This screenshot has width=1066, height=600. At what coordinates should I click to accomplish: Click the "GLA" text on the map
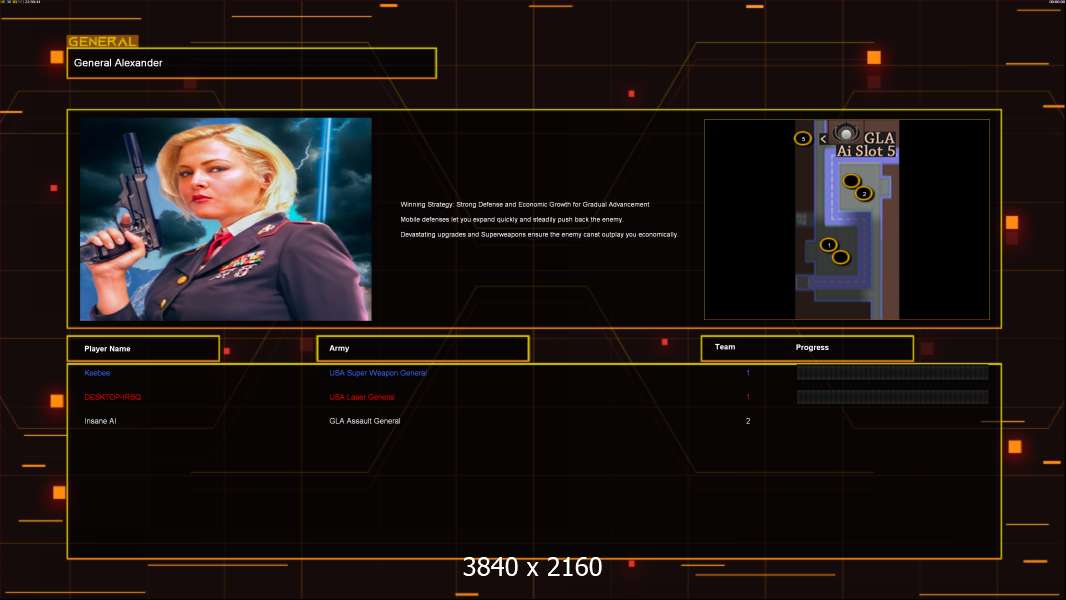(879, 138)
